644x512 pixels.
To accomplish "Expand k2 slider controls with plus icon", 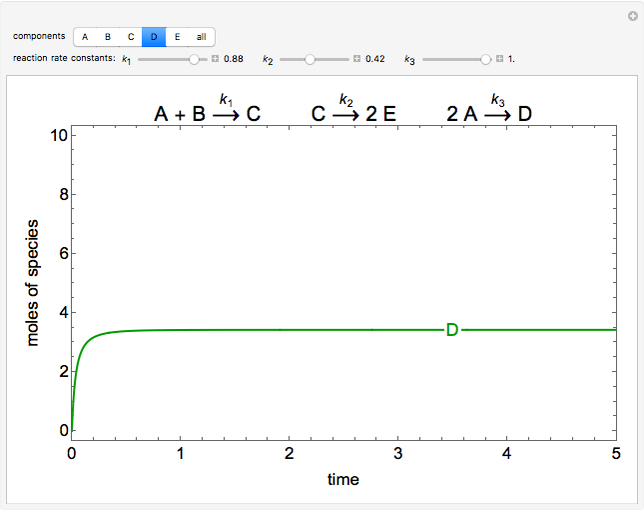I will point(357,60).
